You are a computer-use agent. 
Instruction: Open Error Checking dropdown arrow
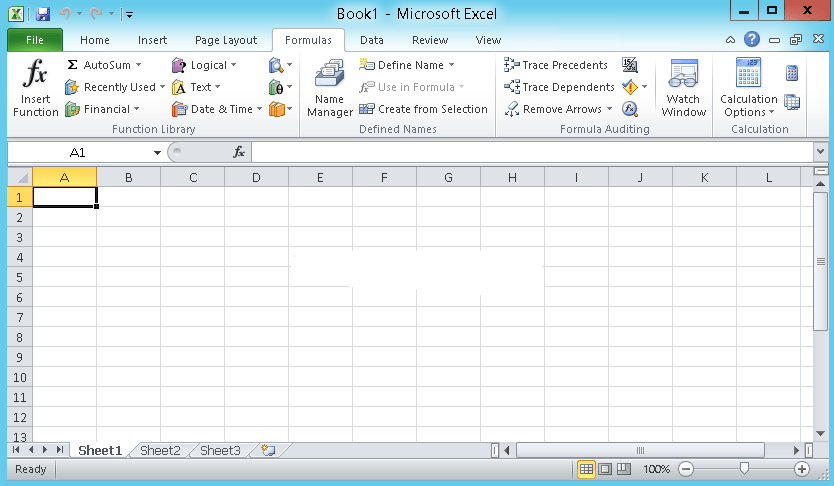tap(644, 87)
